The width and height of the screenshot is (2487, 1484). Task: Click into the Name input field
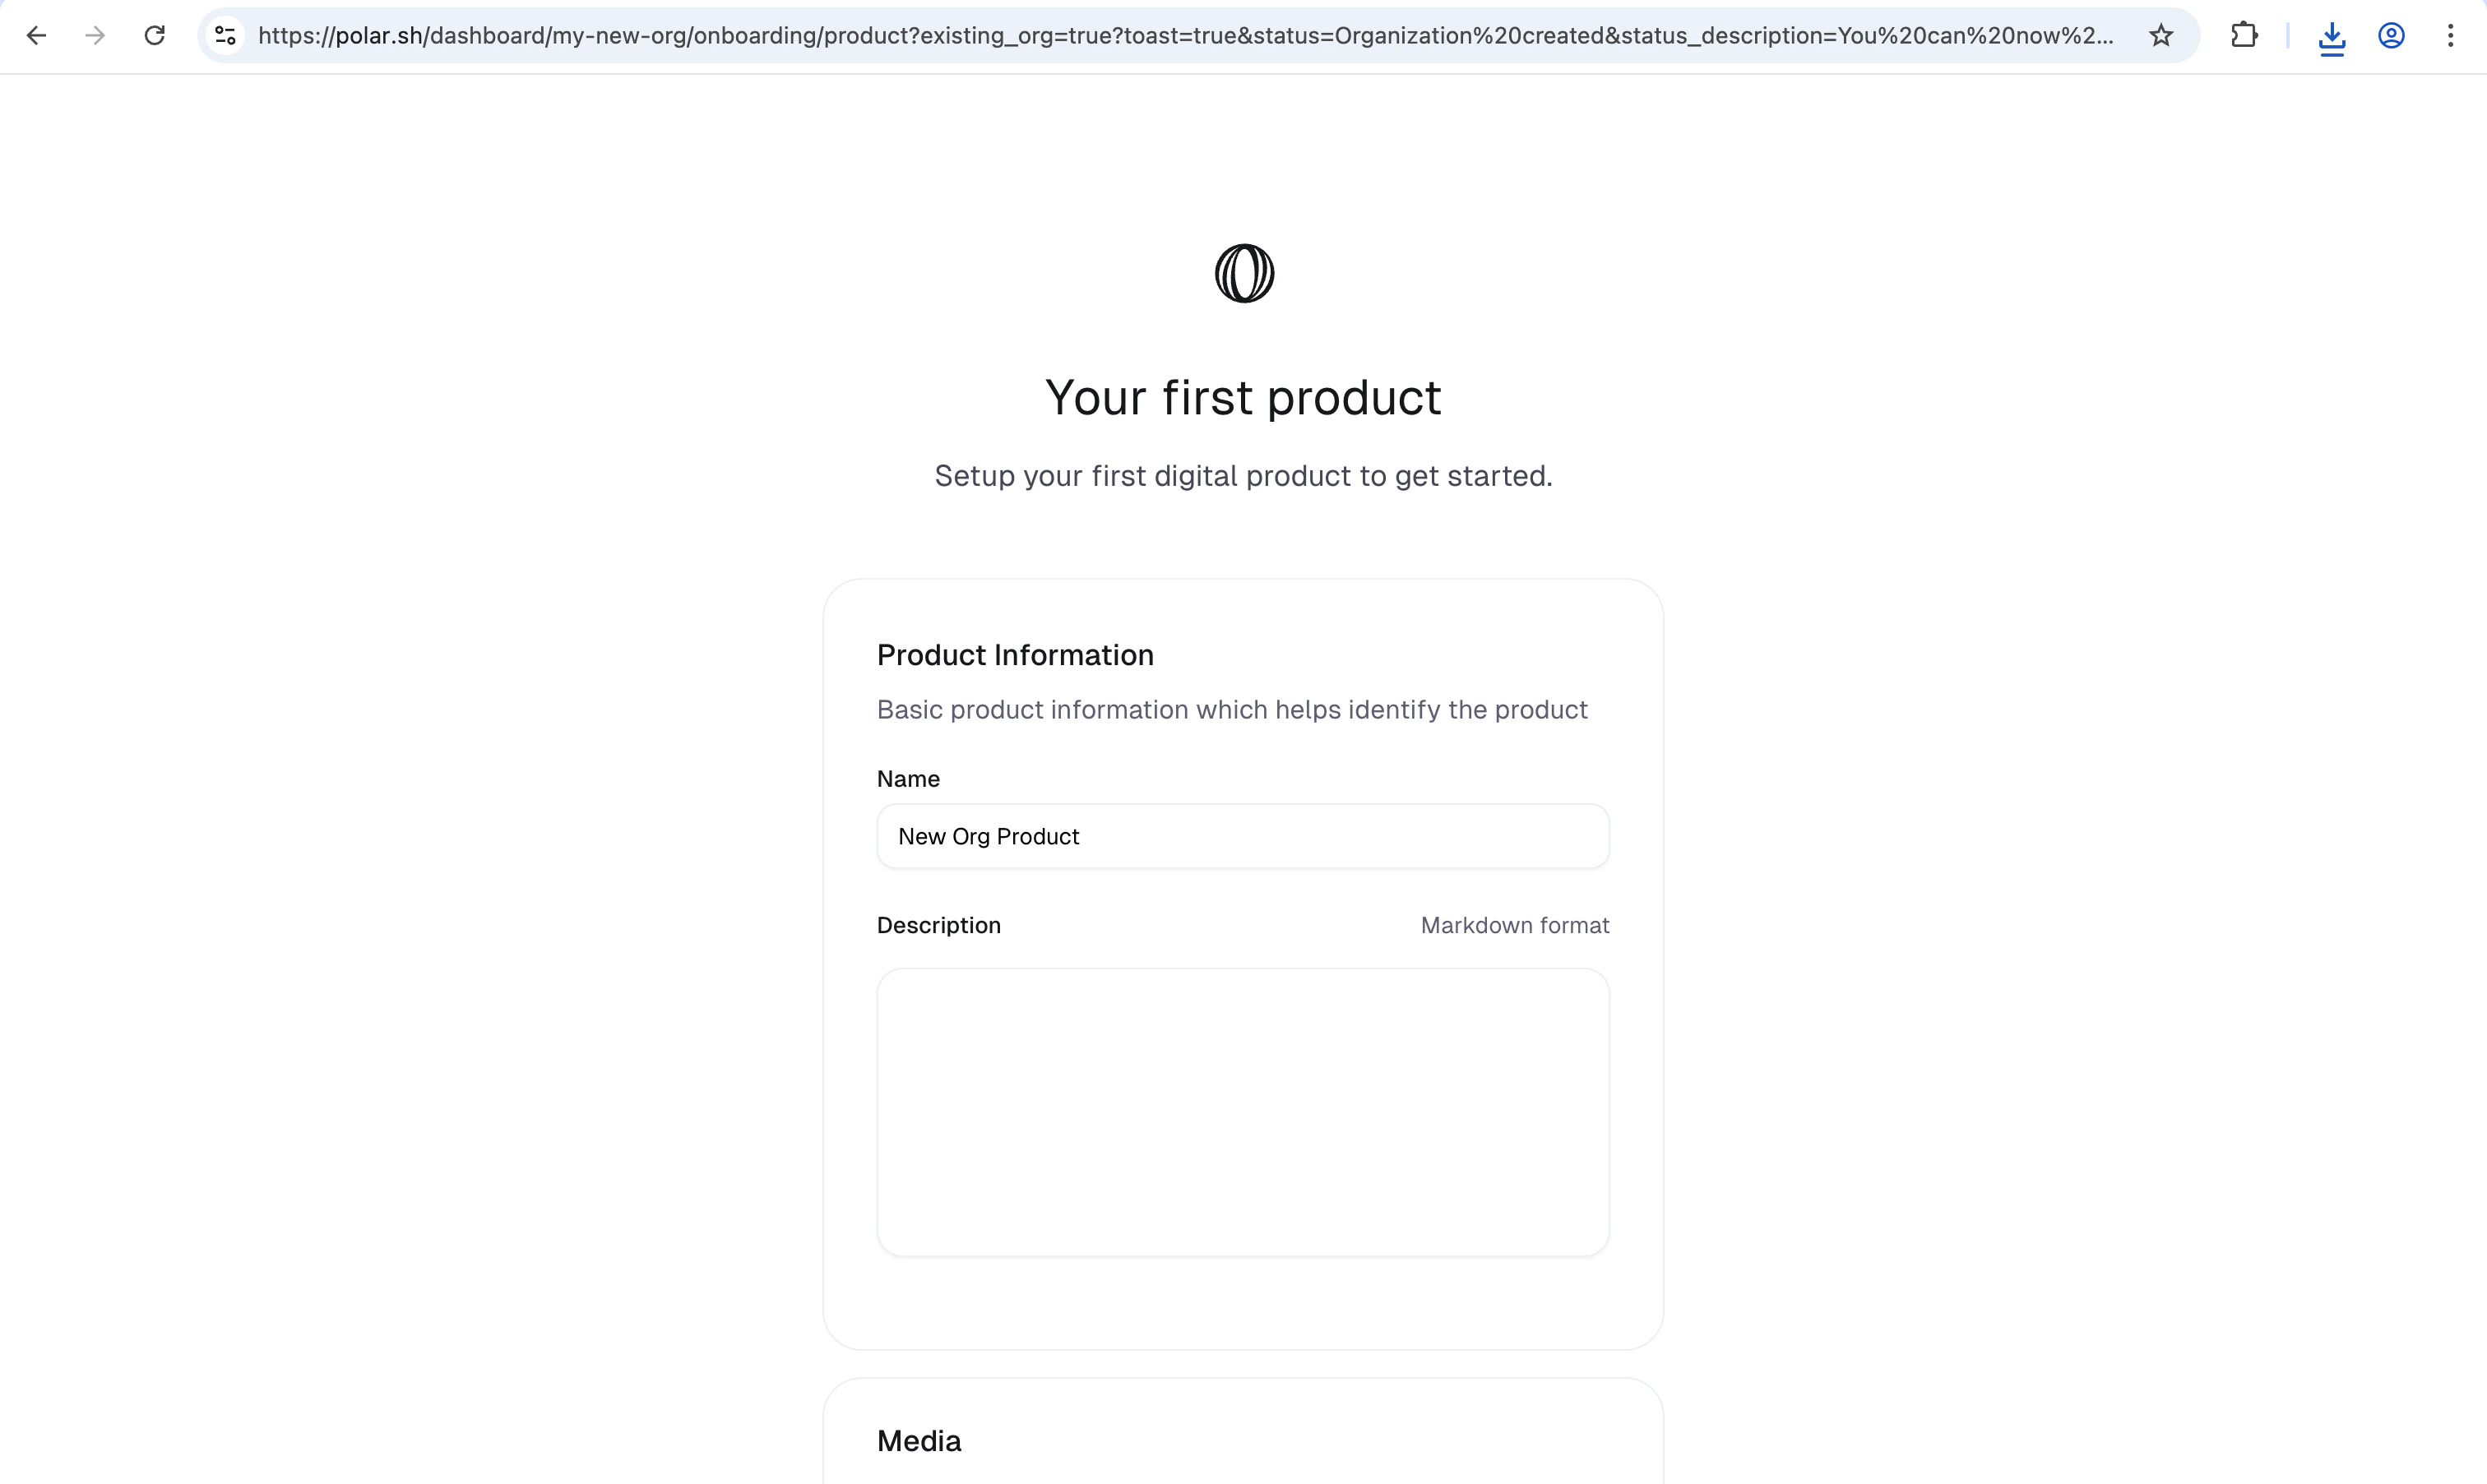1243,836
